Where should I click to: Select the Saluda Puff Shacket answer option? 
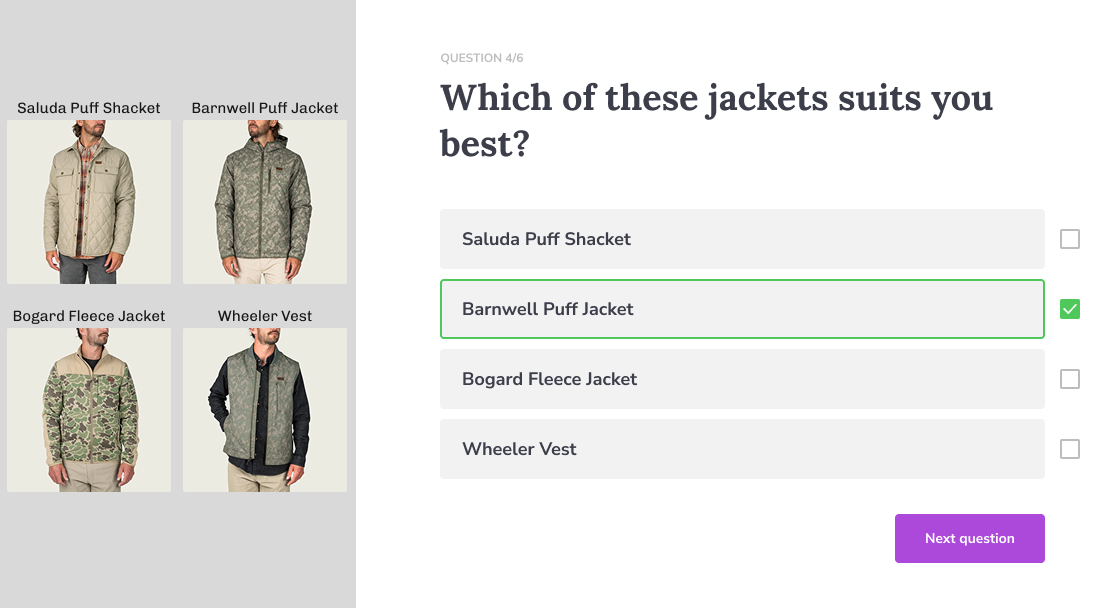tap(742, 239)
